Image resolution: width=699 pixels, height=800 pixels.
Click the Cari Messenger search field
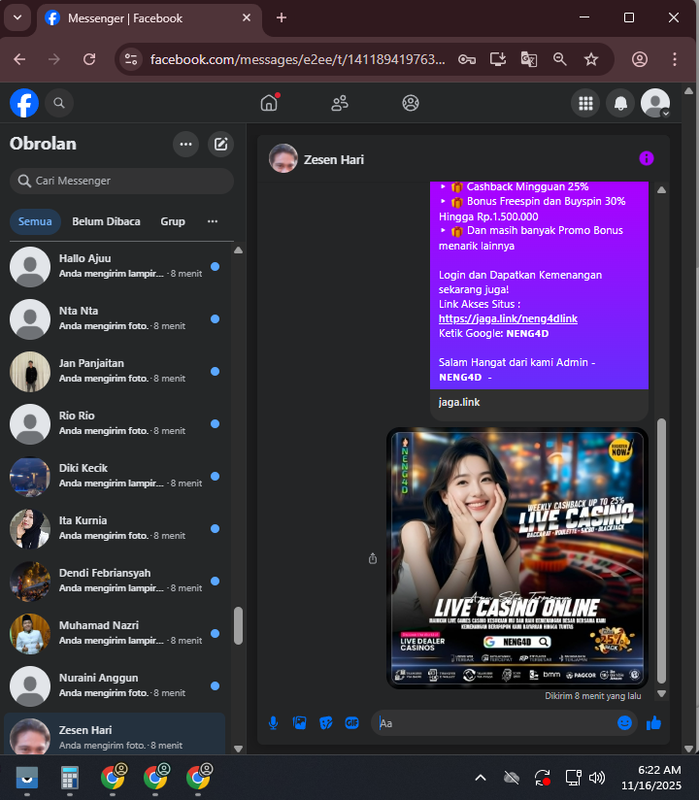121,181
